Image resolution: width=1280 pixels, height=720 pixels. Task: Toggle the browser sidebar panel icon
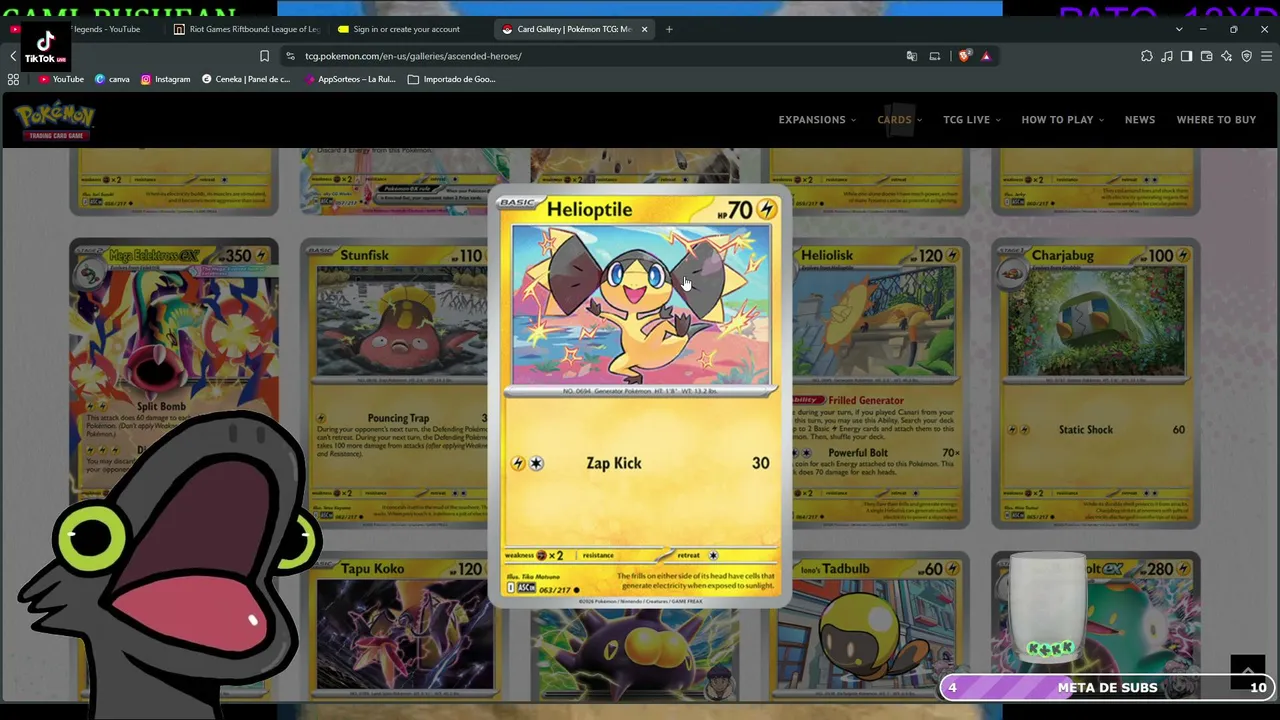click(1186, 56)
